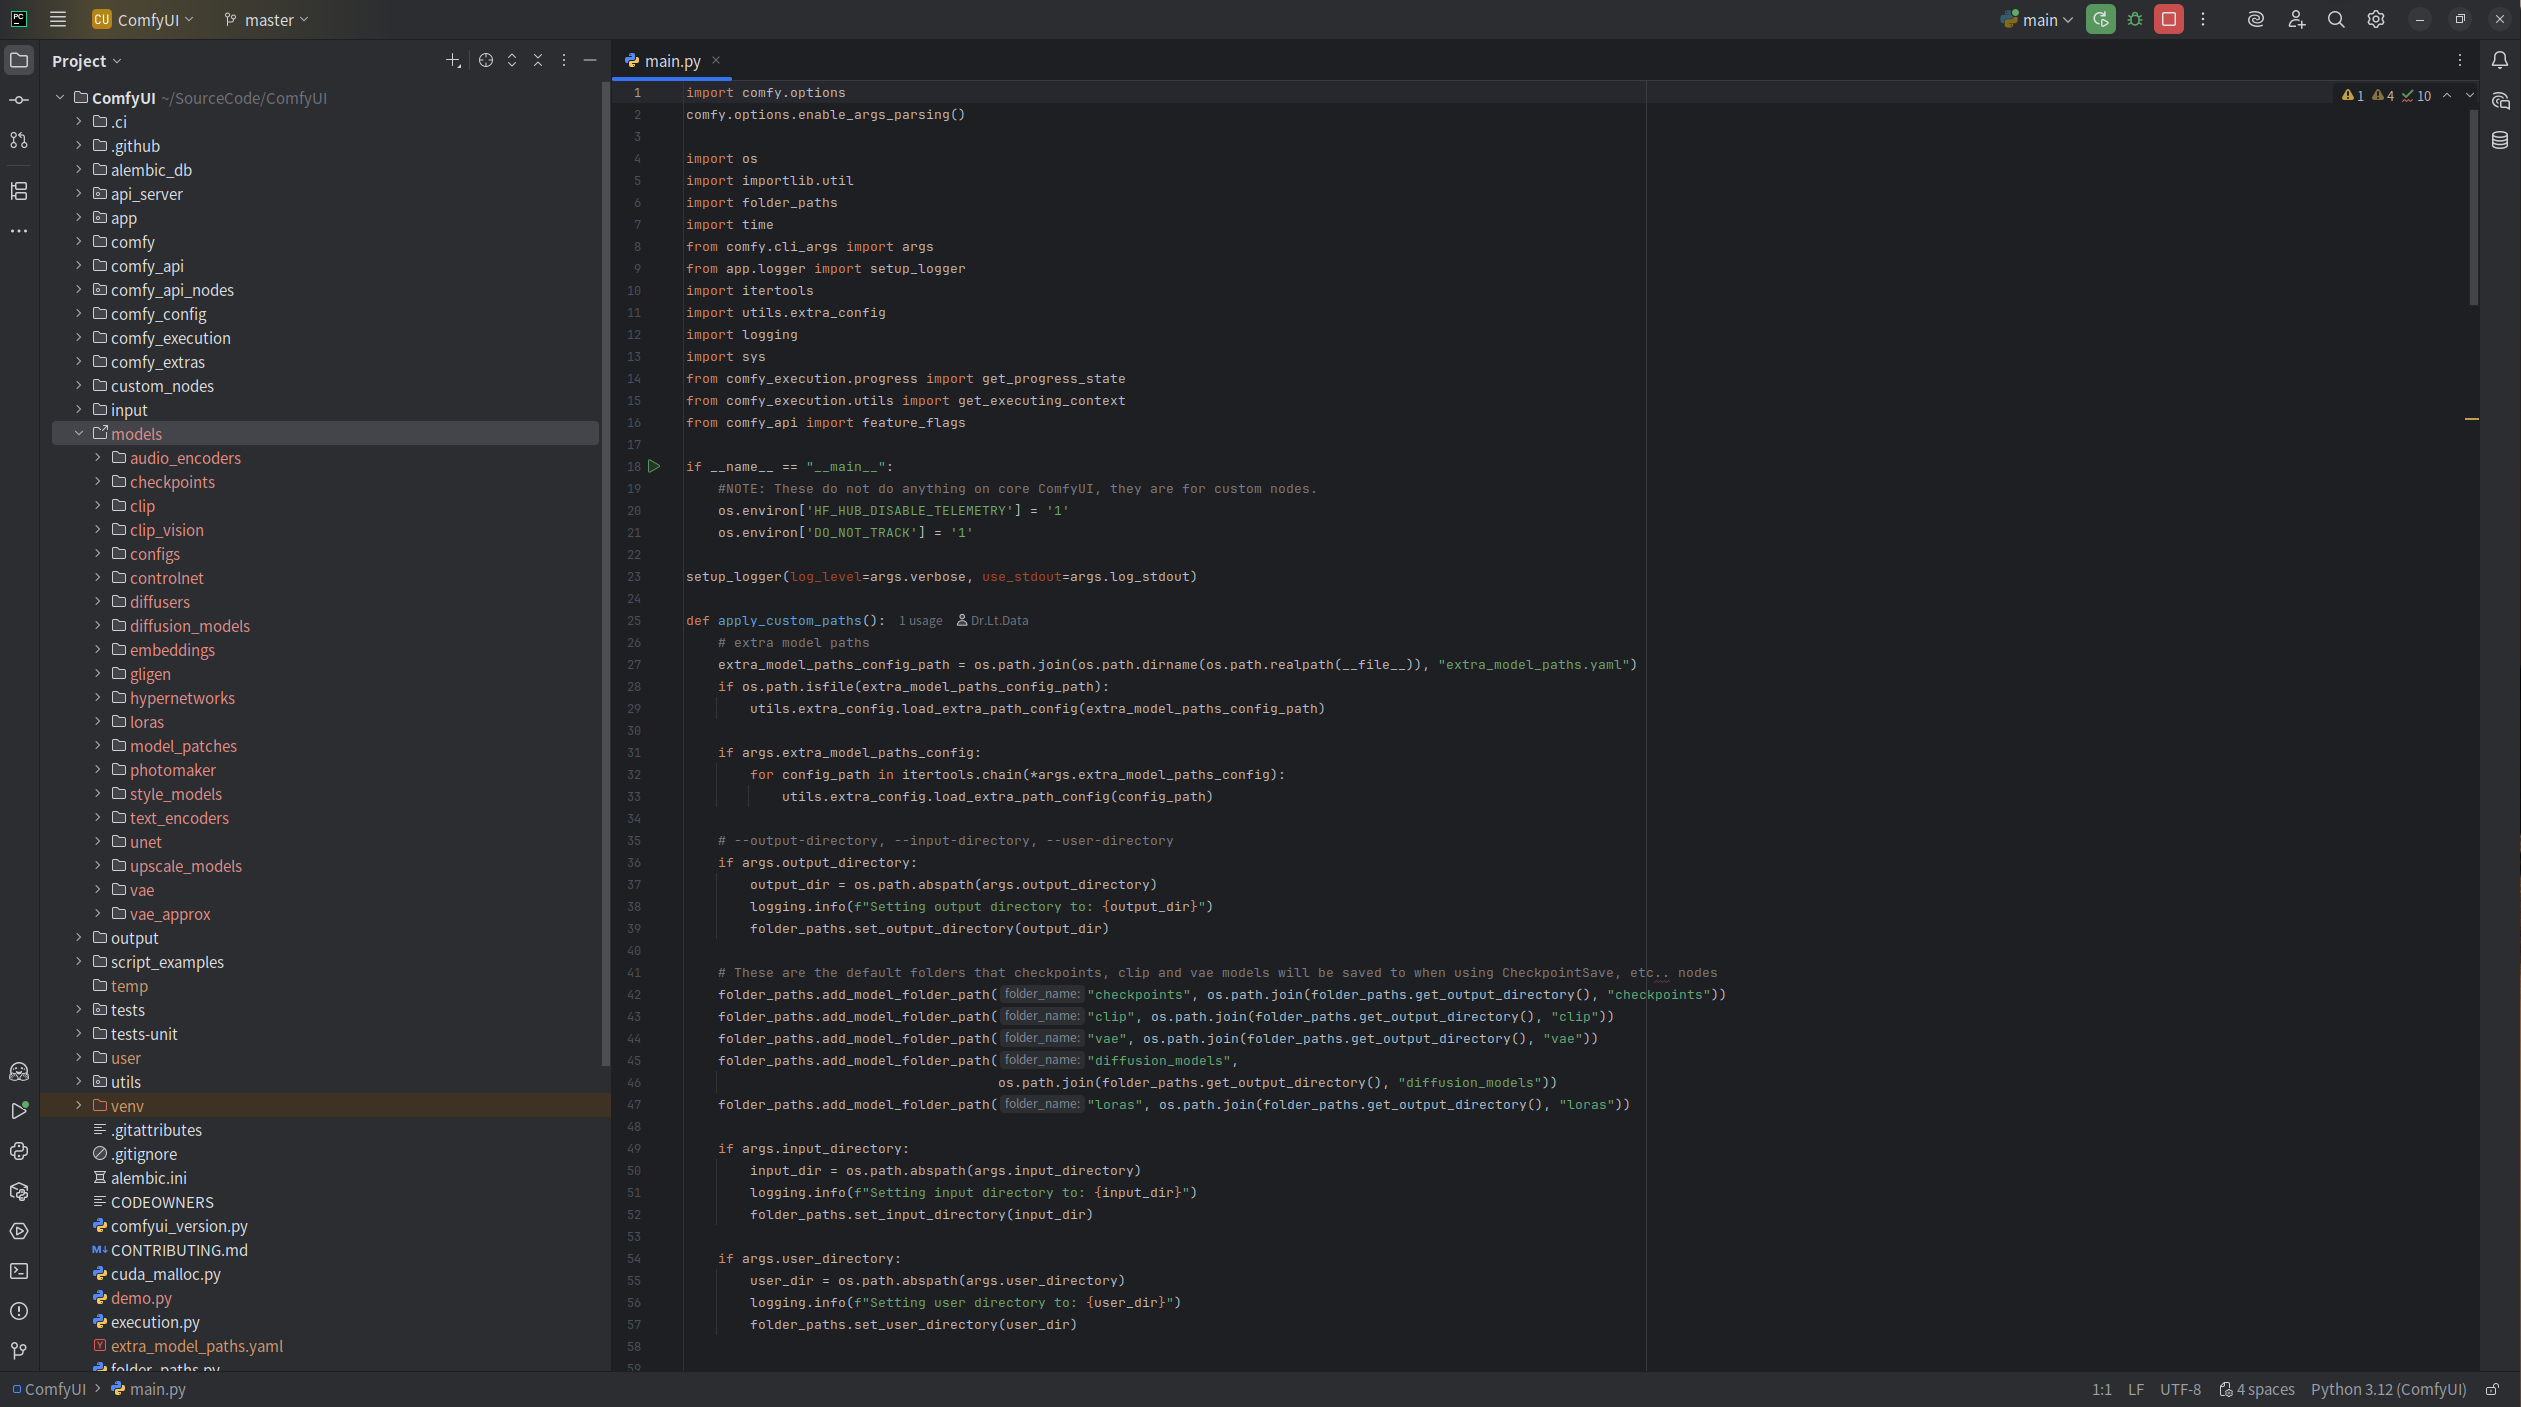Click main.py breadcrumb in status bar
Screen dimensions: 2521x1407
[148, 1389]
